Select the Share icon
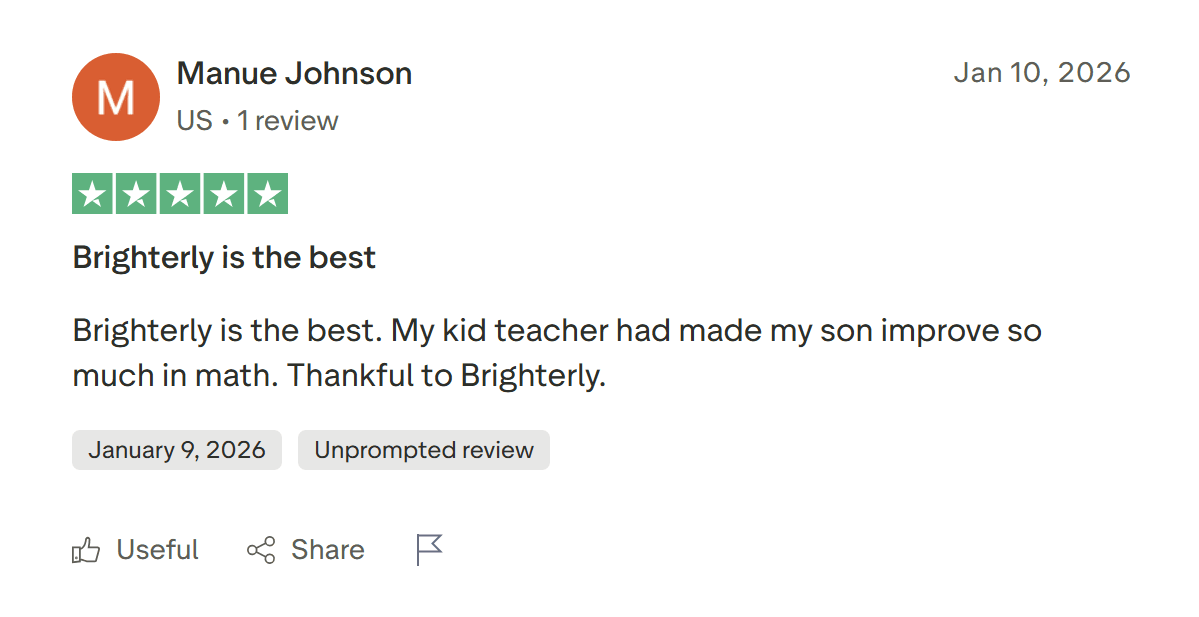Image resolution: width=1199 pixels, height=617 pixels. click(260, 549)
